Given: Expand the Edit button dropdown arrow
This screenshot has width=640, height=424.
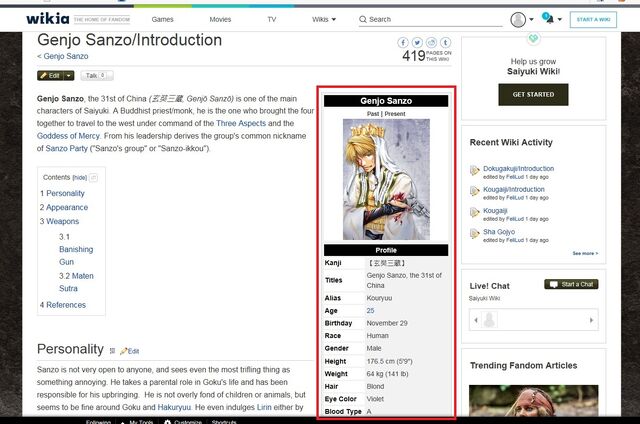Looking at the screenshot, I should coord(69,75).
